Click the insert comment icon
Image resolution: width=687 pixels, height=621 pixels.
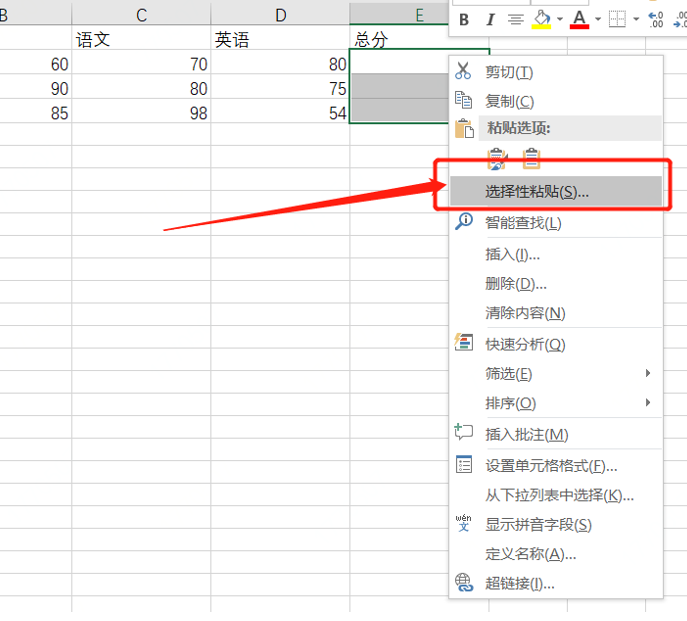pos(464,432)
